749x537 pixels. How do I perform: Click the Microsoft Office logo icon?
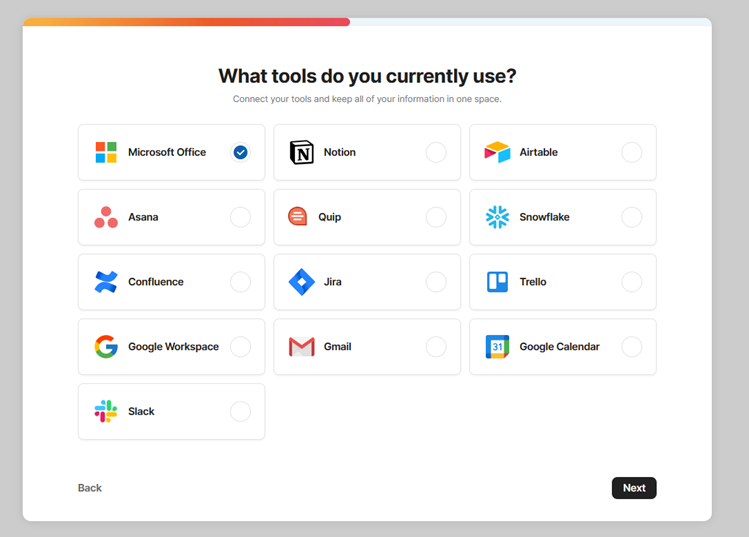point(106,152)
